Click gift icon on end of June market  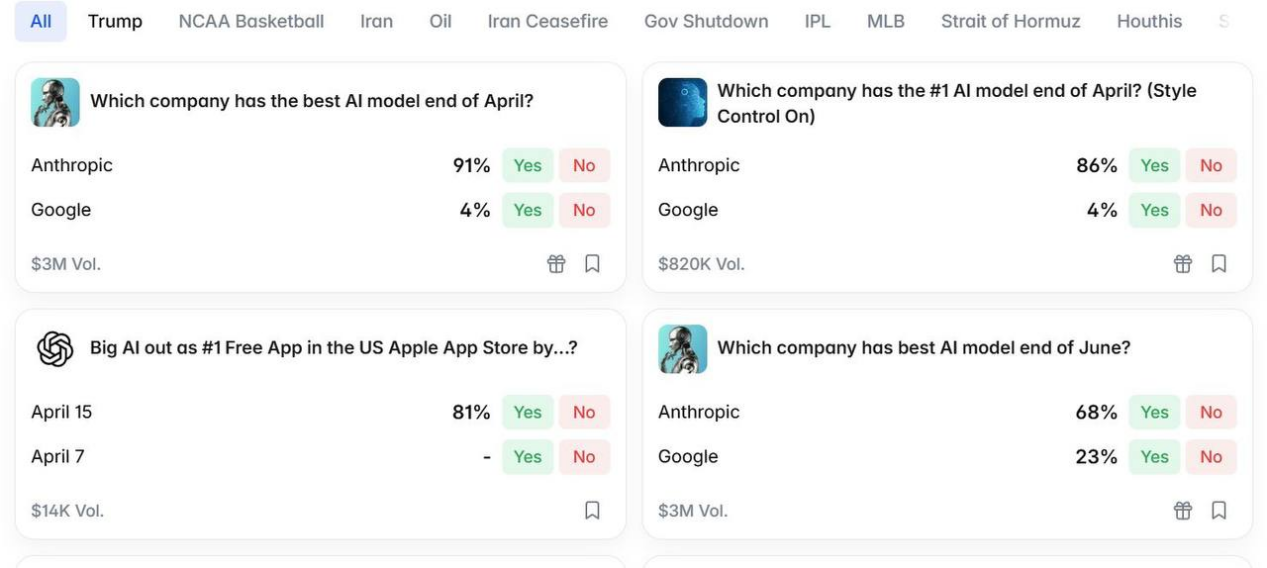point(1183,511)
